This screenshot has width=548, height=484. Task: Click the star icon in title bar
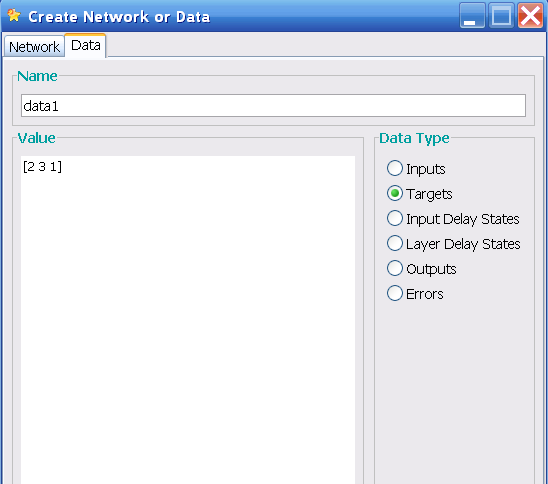click(14, 16)
